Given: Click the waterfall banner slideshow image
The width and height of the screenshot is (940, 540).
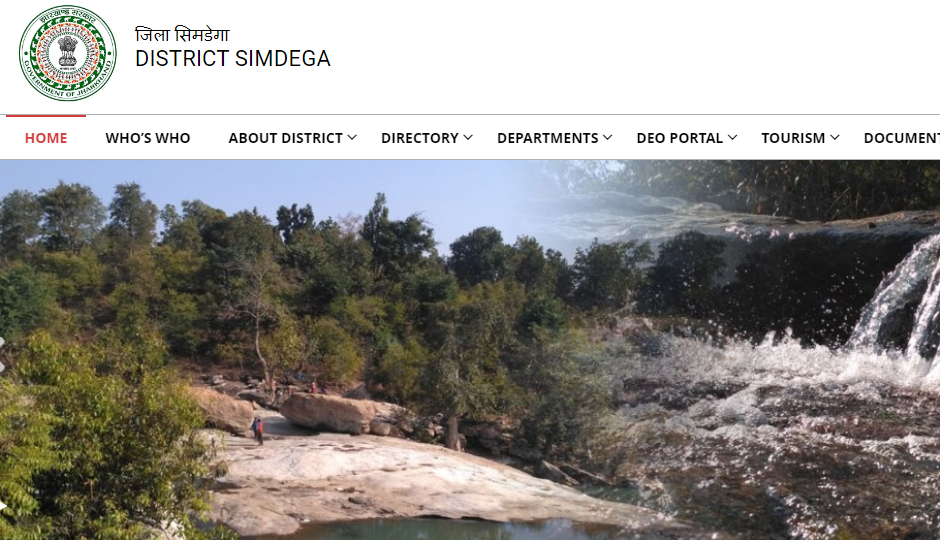Looking at the screenshot, I should (470, 350).
